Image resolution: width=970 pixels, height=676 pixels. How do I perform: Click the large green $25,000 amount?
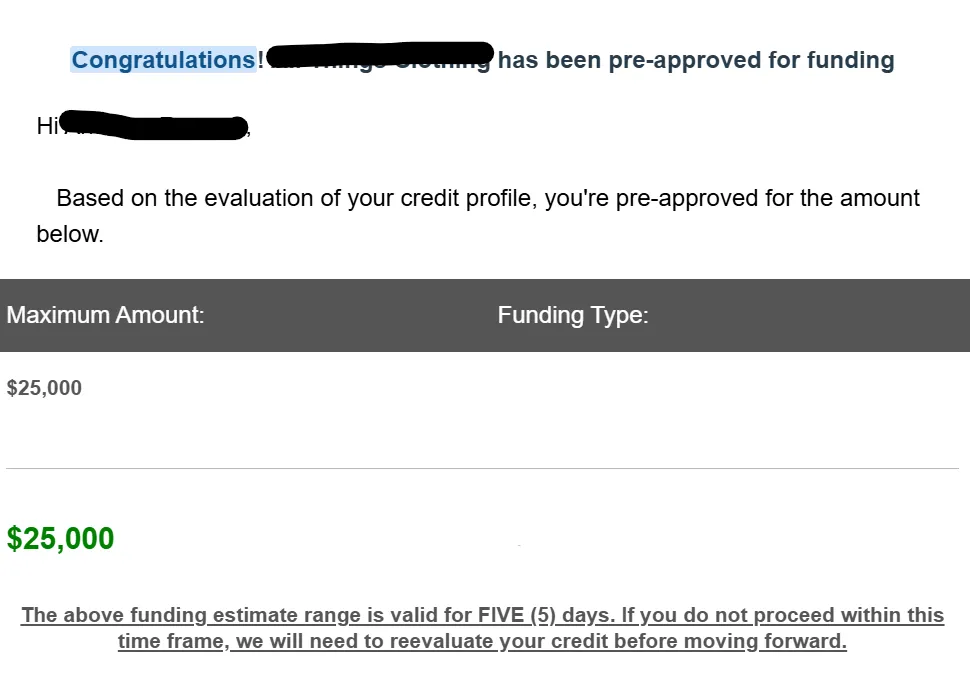pyautogui.click(x=60, y=538)
